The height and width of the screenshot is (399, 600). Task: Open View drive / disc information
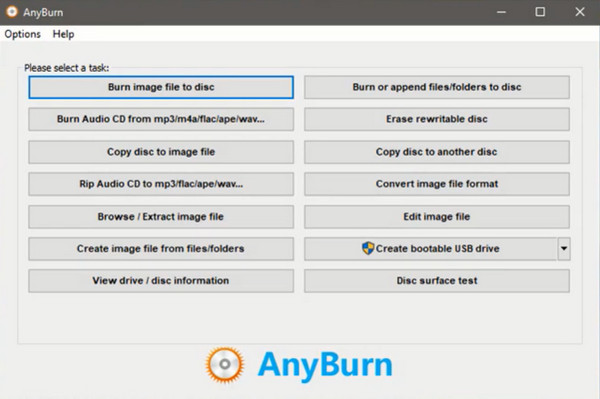[x=161, y=281]
